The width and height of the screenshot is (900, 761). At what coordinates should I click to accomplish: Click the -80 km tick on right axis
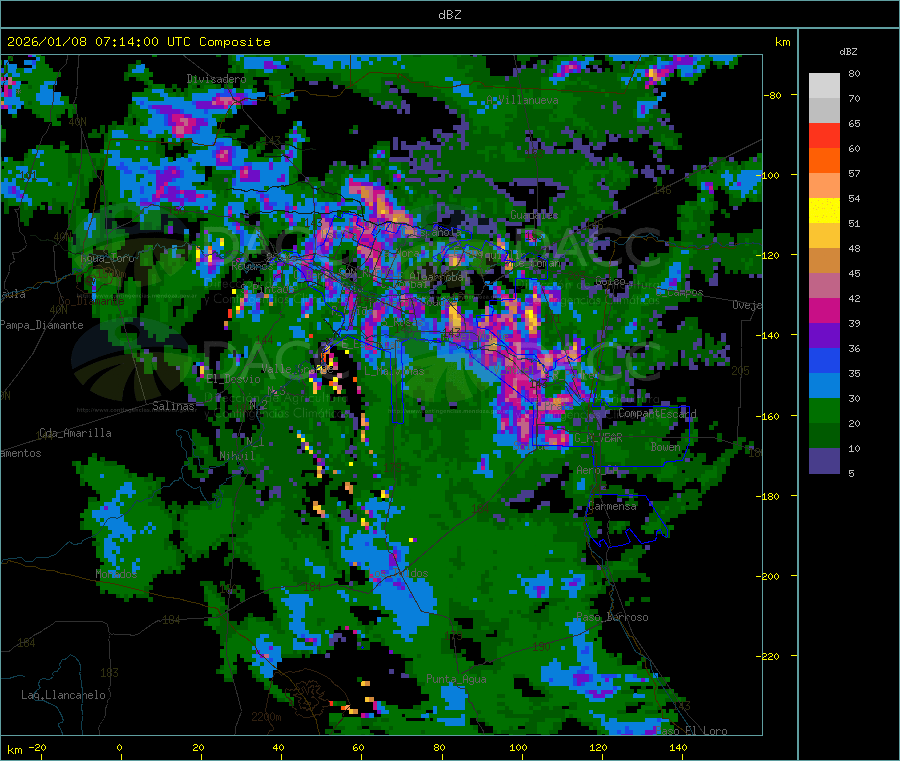(x=773, y=95)
